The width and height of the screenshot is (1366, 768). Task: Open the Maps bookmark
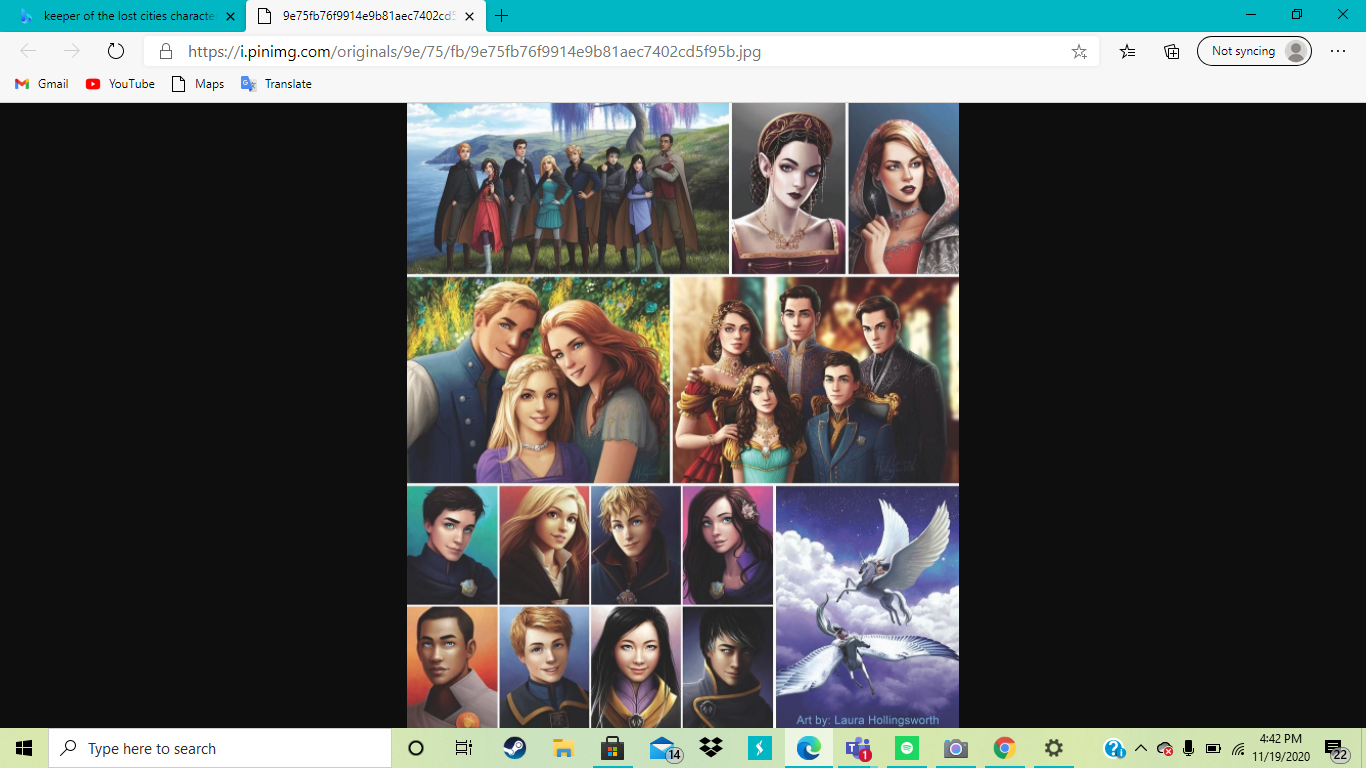pos(198,84)
